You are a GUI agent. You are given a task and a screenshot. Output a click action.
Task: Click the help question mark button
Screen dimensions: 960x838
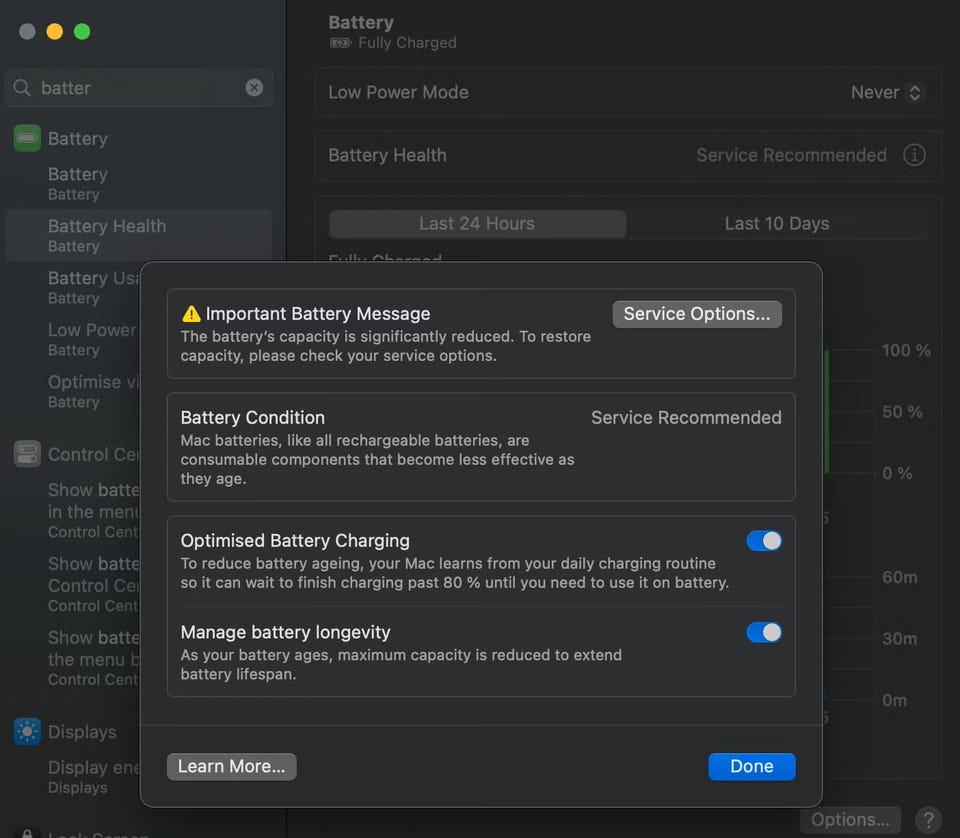[928, 820]
